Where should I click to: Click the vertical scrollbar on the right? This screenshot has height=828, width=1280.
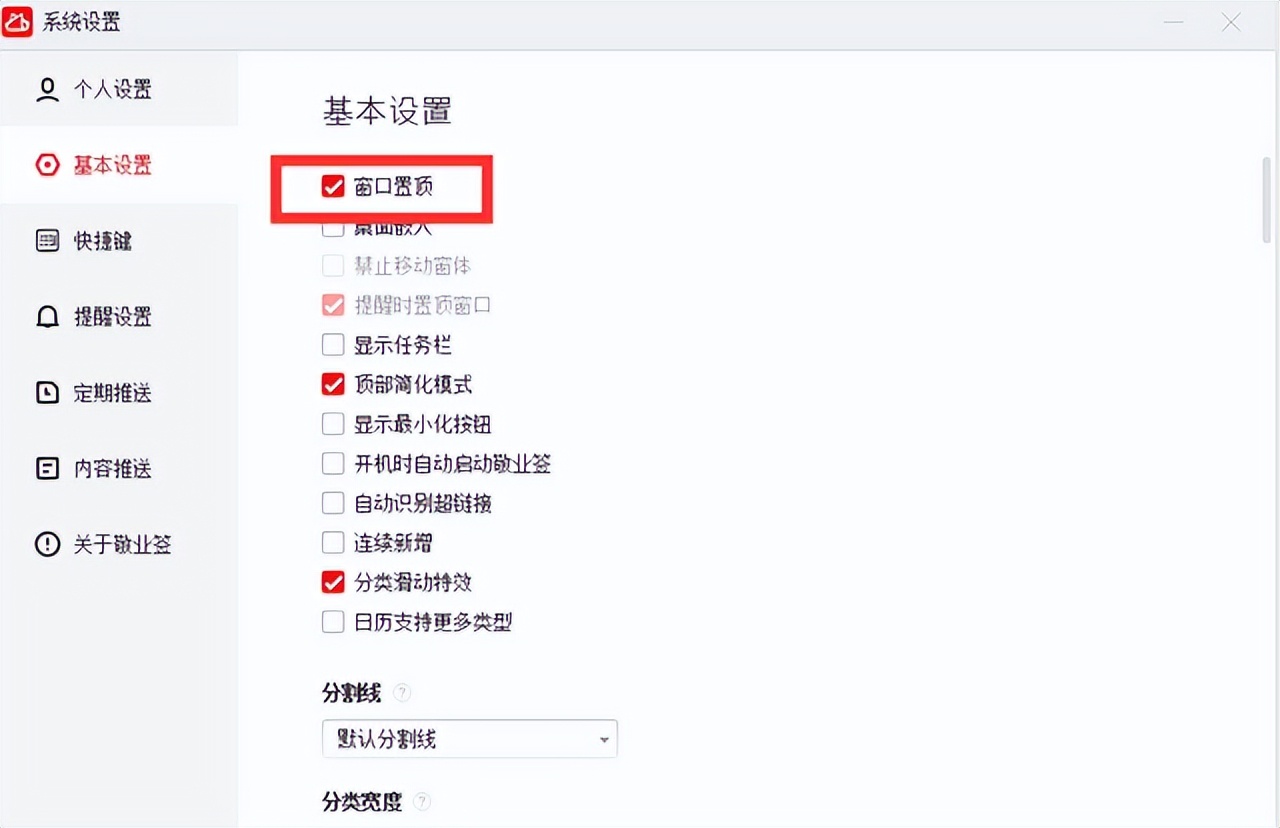pos(1267,200)
